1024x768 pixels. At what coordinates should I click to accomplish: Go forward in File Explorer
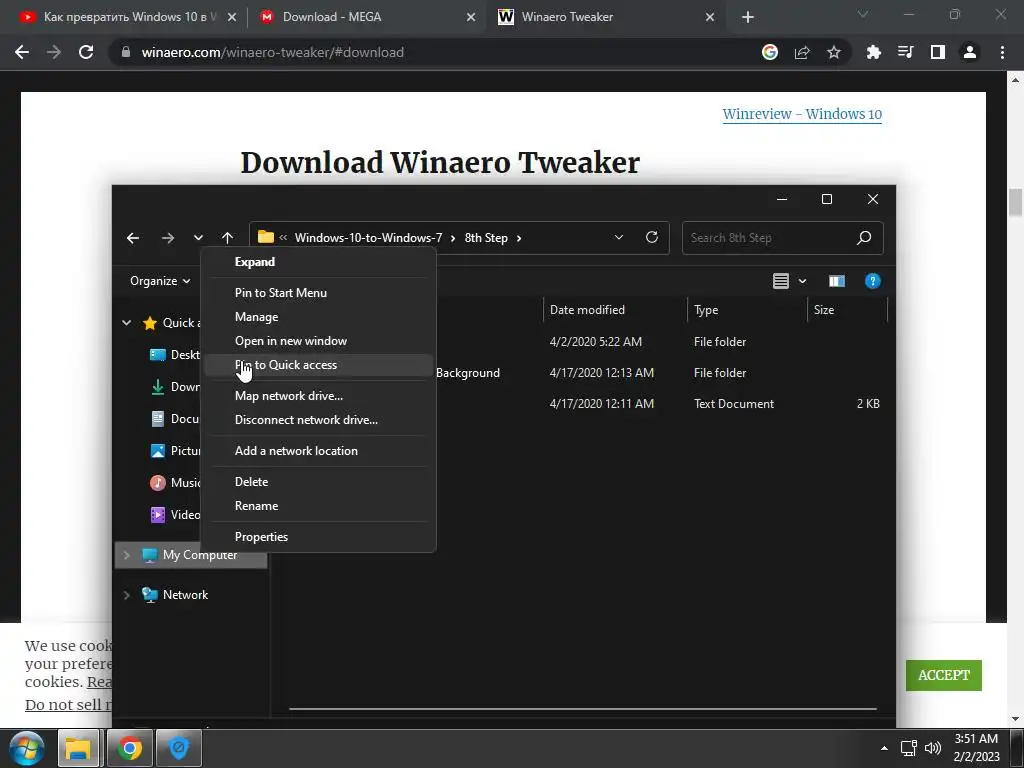(168, 238)
